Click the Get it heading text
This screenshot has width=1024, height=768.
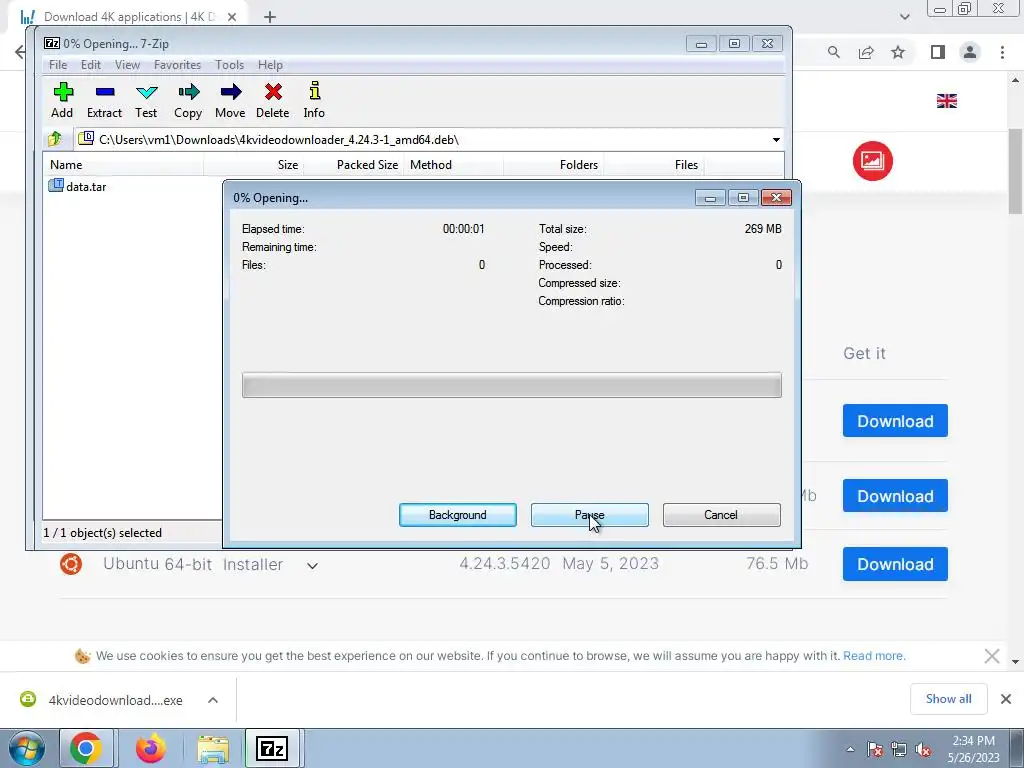[x=864, y=353]
